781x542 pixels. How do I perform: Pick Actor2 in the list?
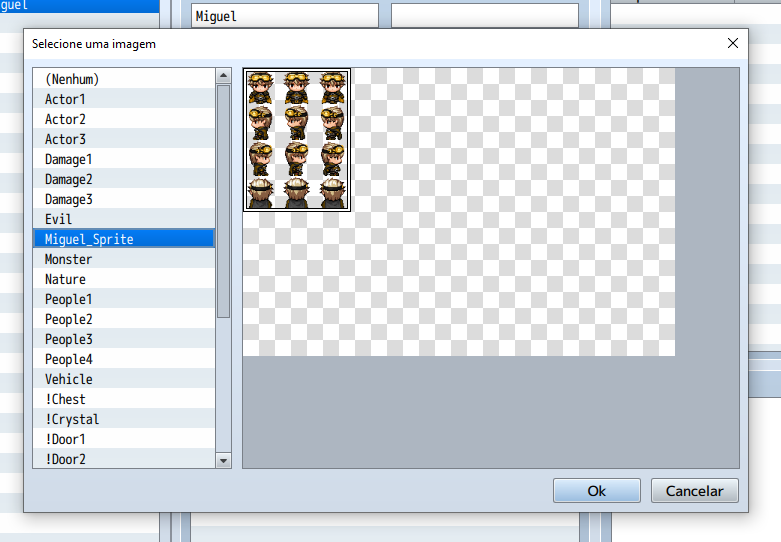[x=123, y=119]
